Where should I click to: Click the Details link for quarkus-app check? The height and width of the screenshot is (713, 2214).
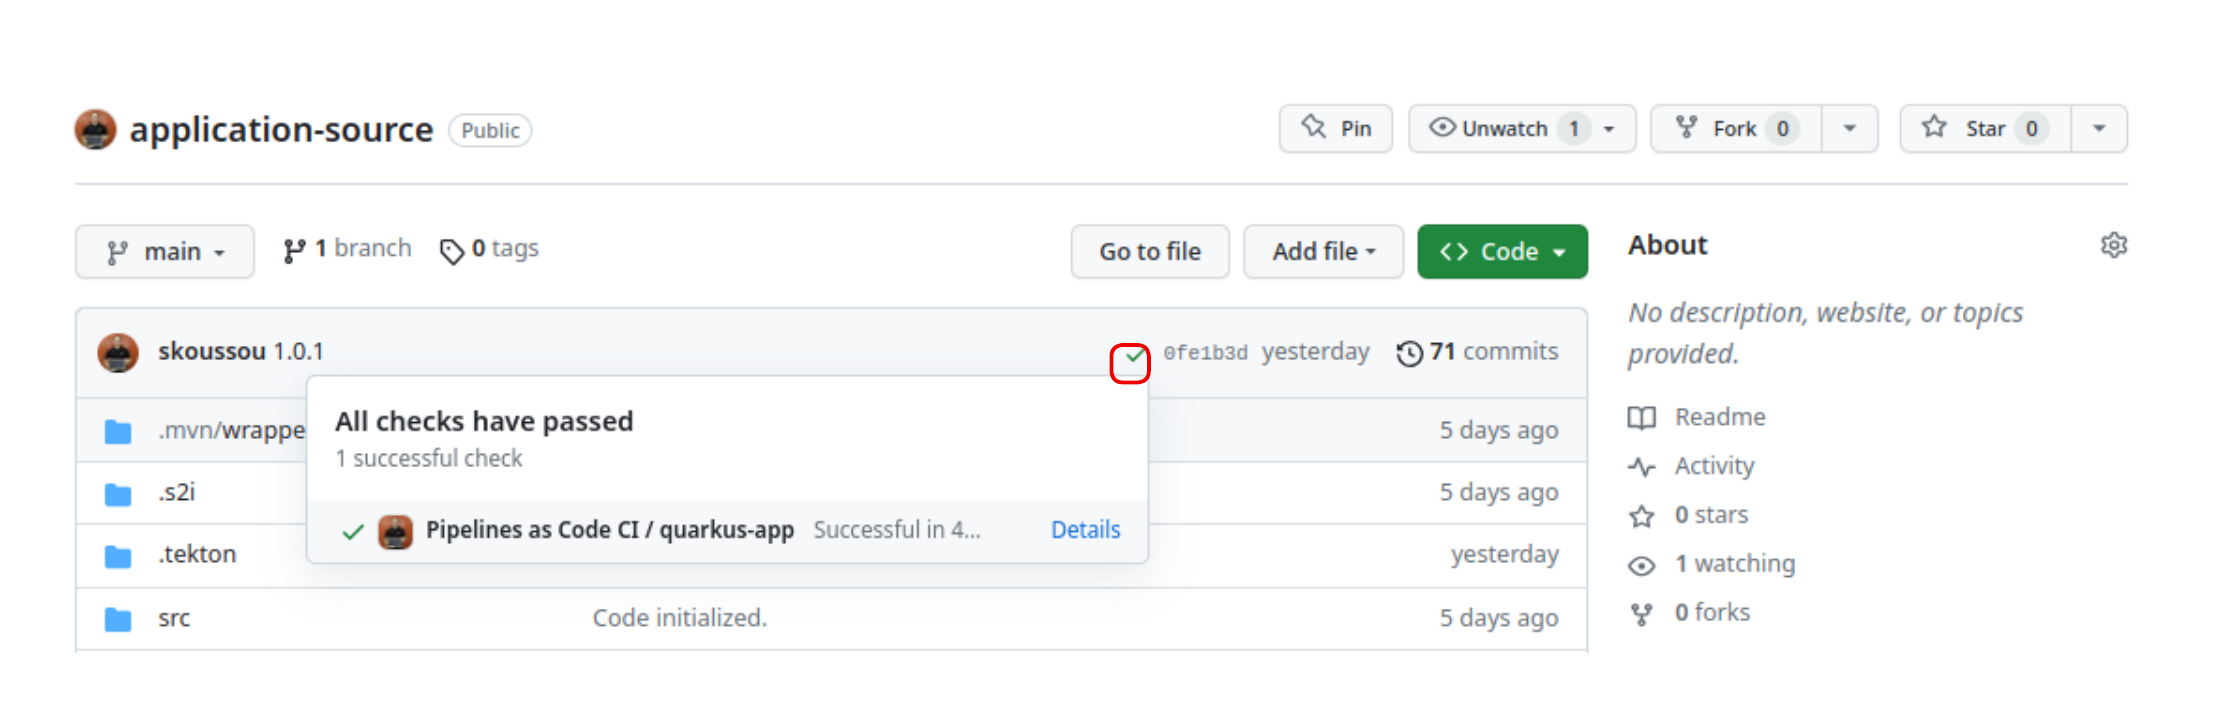1085,530
